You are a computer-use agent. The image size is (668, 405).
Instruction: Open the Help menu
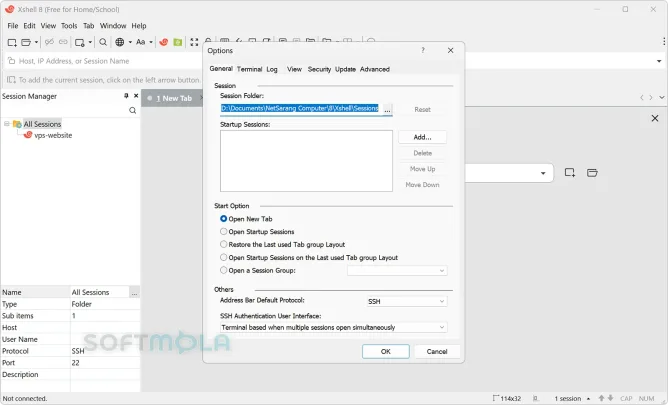pos(139,26)
